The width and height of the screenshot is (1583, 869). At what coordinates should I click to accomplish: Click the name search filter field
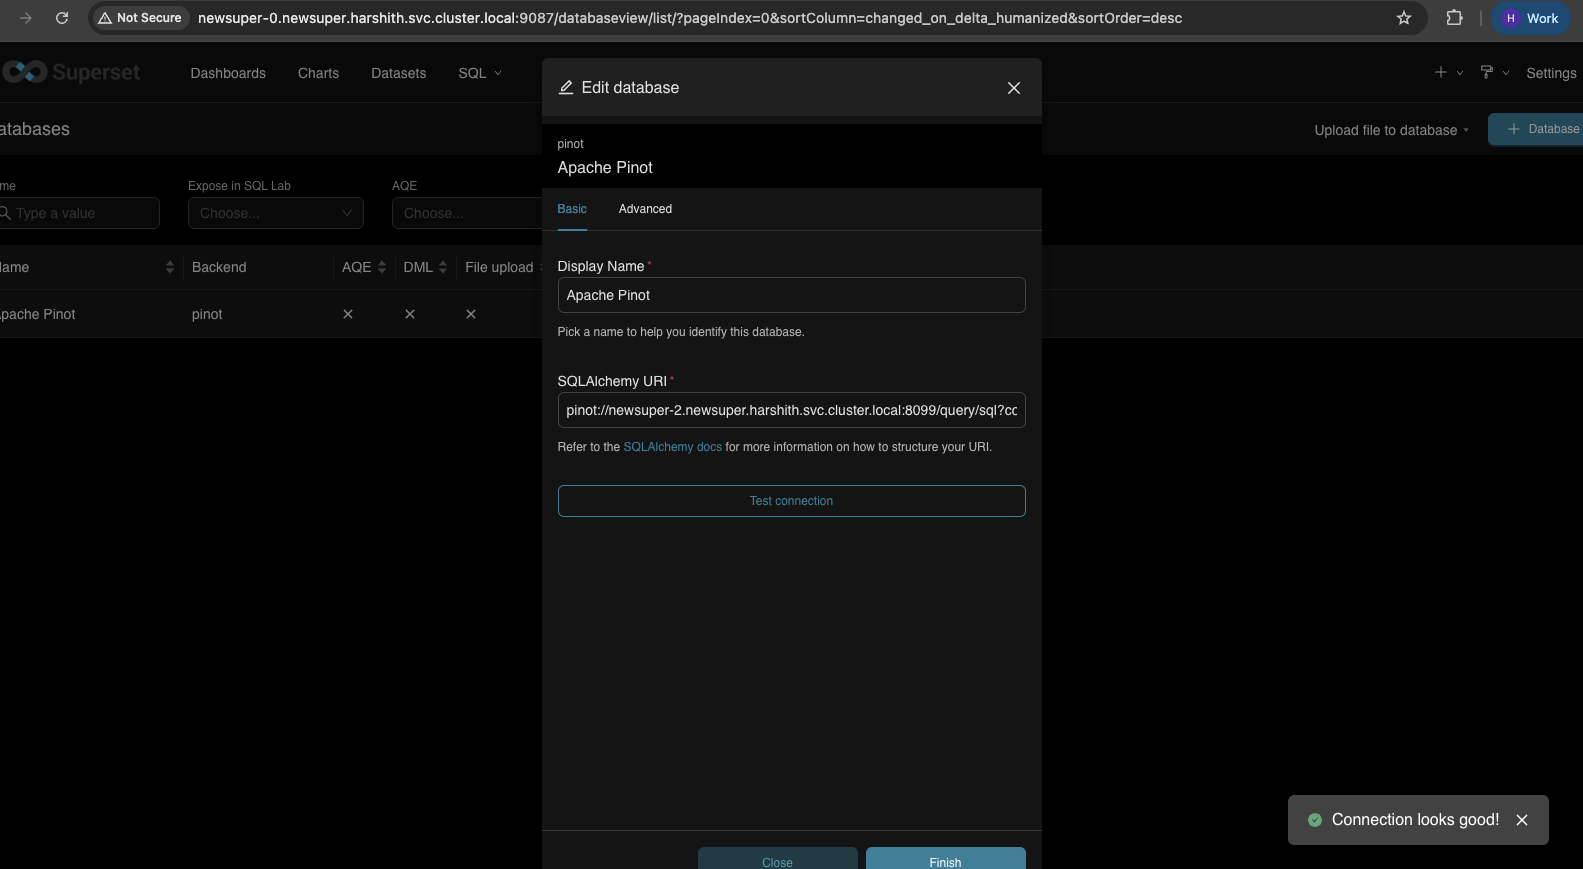pyautogui.click(x=79, y=213)
